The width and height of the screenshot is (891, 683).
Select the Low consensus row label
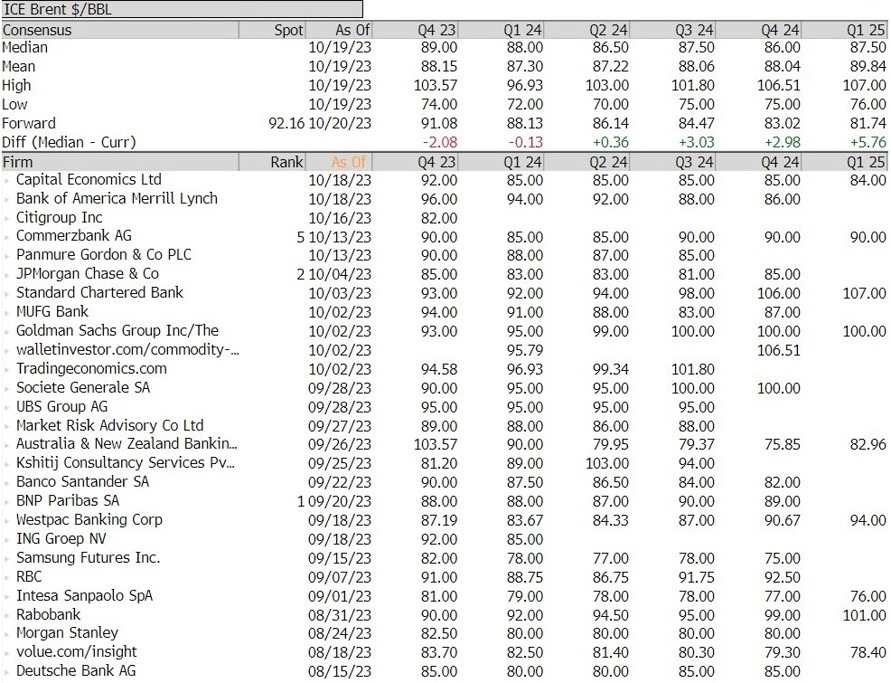(x=15, y=105)
